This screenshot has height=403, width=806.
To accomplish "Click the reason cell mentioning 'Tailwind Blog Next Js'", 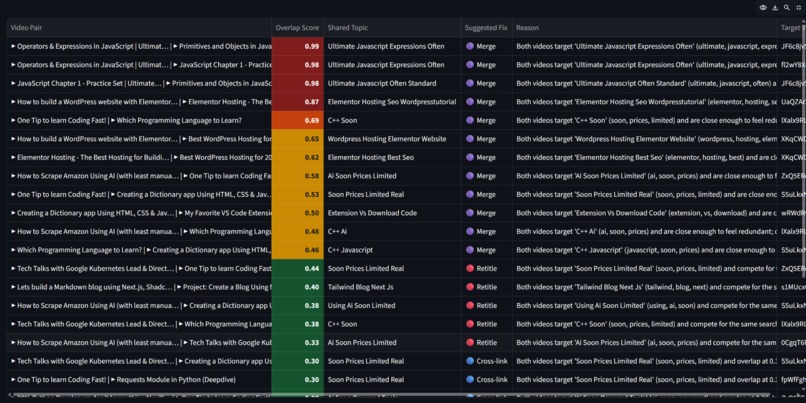I will [x=645, y=287].
